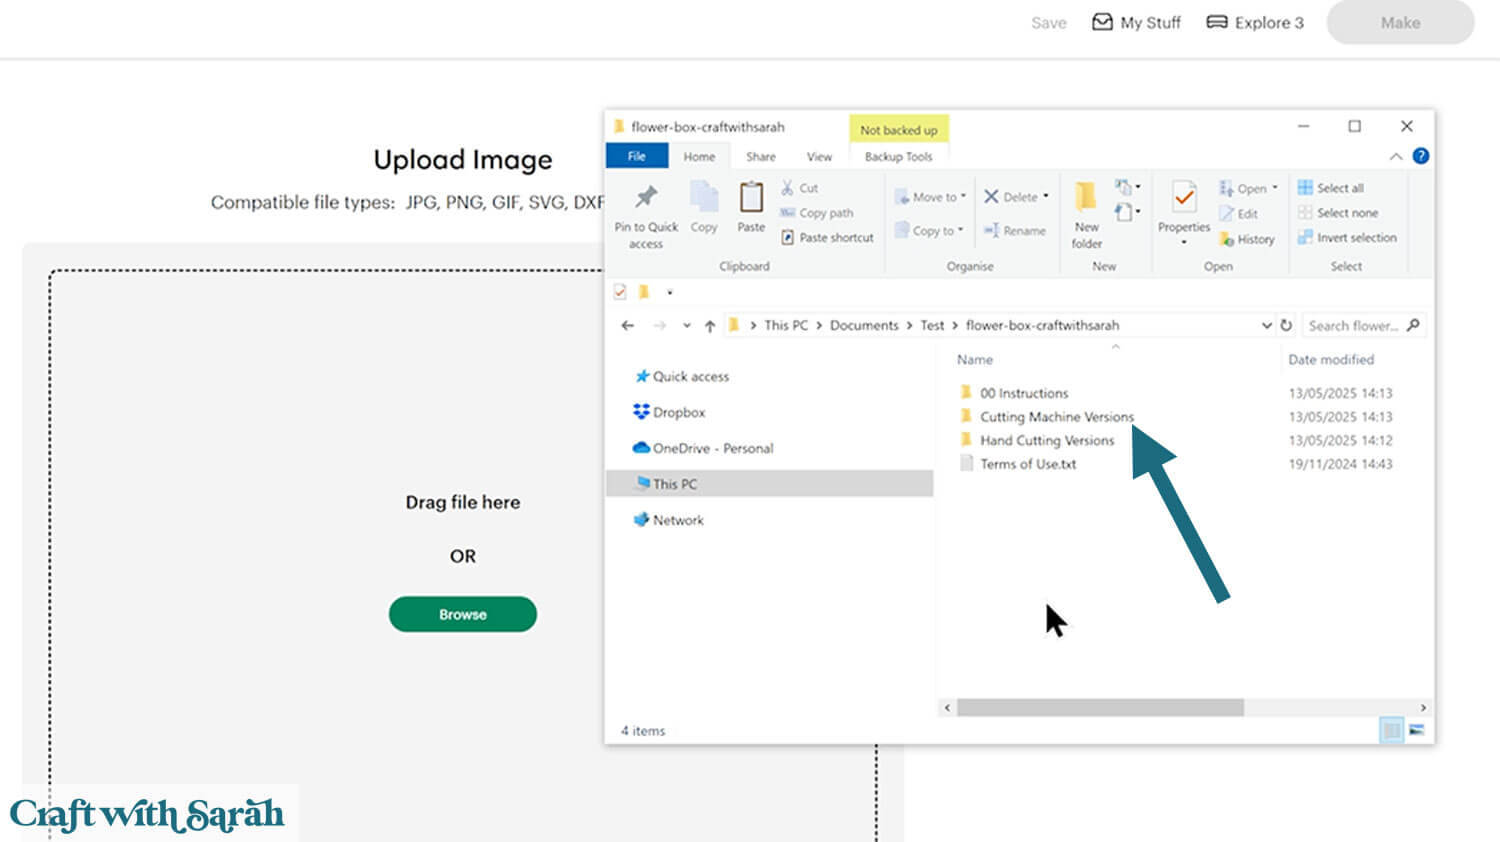Screen dimensions: 1500x842
Task: Click the Copy icon in ribbon
Action: tap(704, 198)
